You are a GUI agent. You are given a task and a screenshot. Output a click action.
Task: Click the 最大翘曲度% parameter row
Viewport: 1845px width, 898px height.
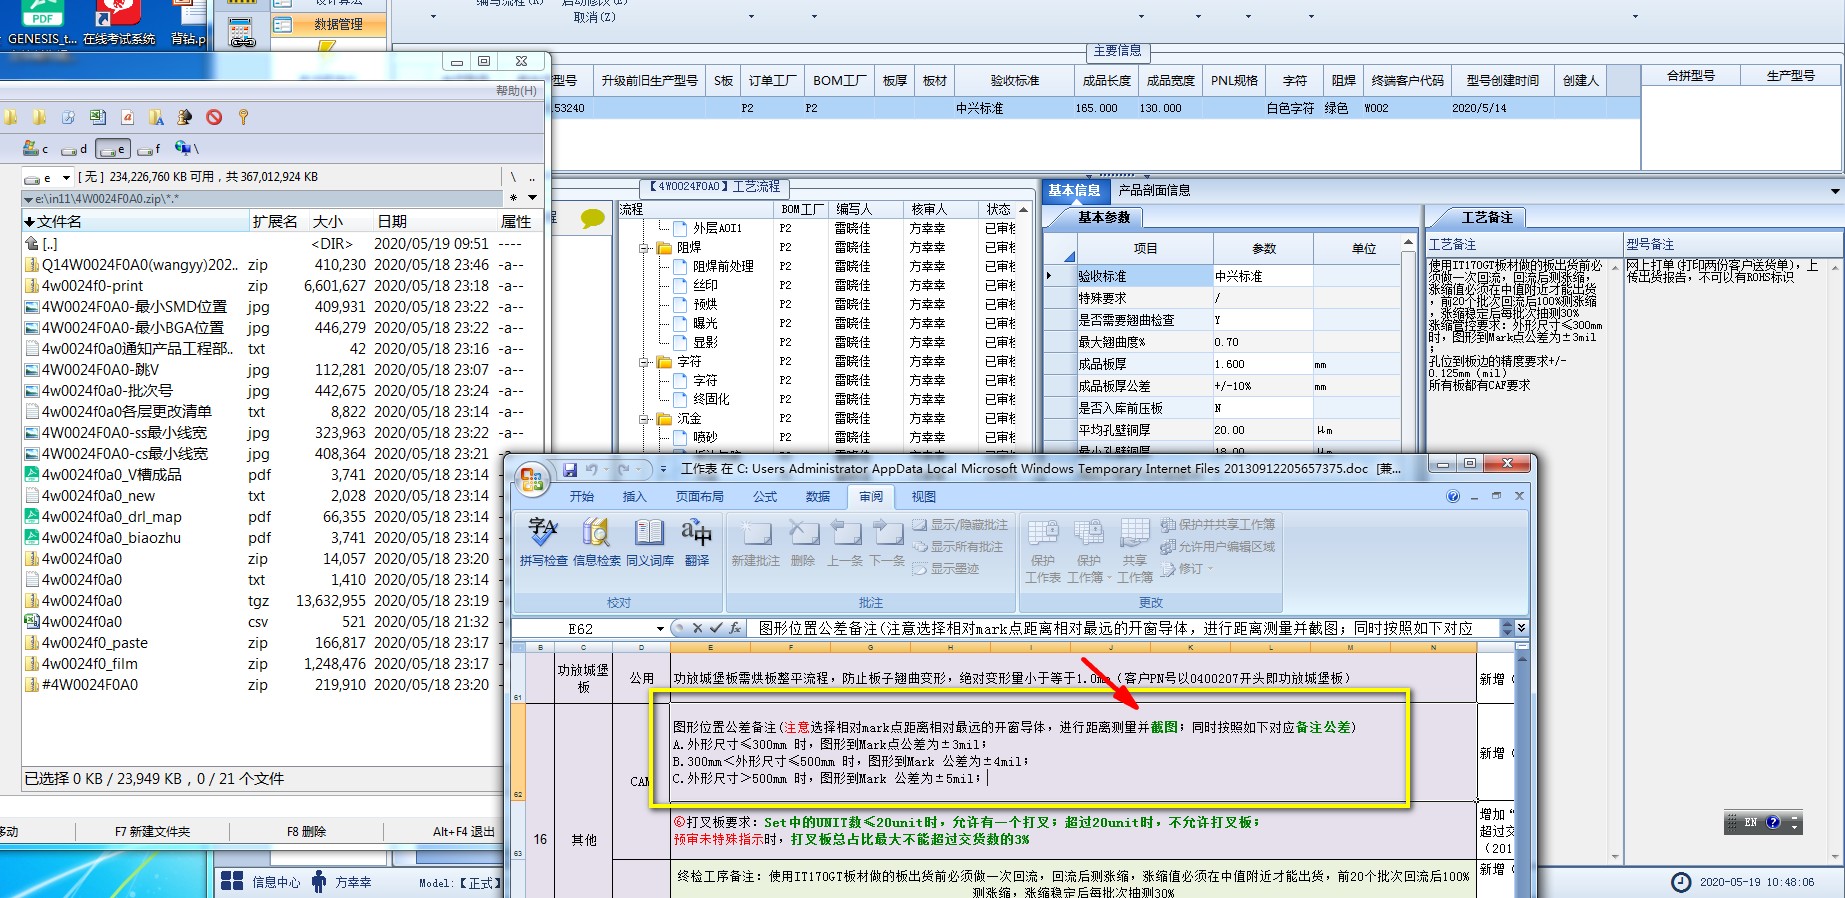coord(1221,342)
